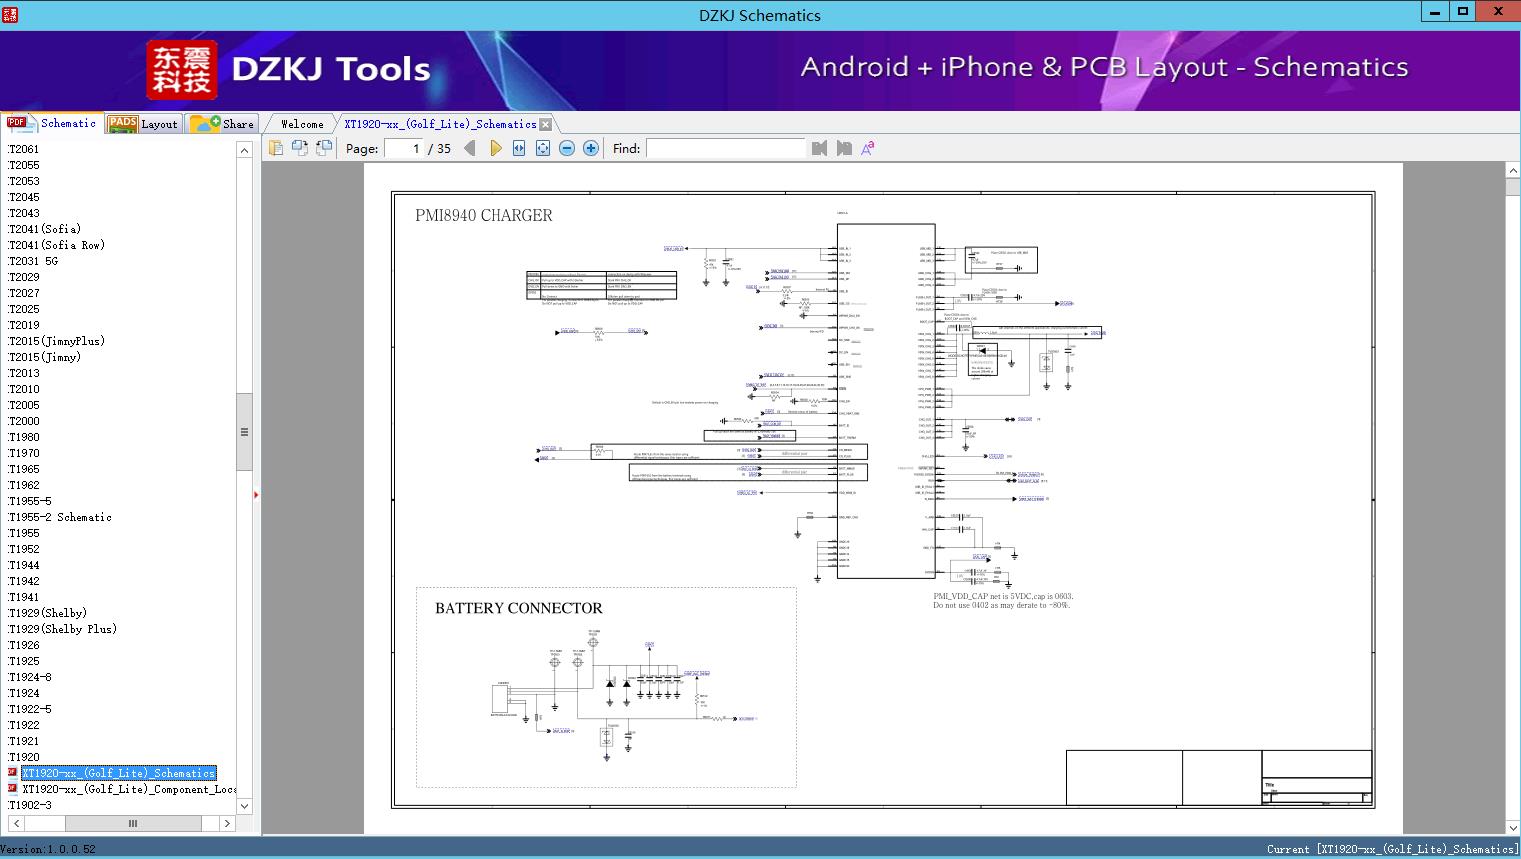The height and width of the screenshot is (859, 1521).
Task: Go to the next page arrow
Action: (x=495, y=148)
